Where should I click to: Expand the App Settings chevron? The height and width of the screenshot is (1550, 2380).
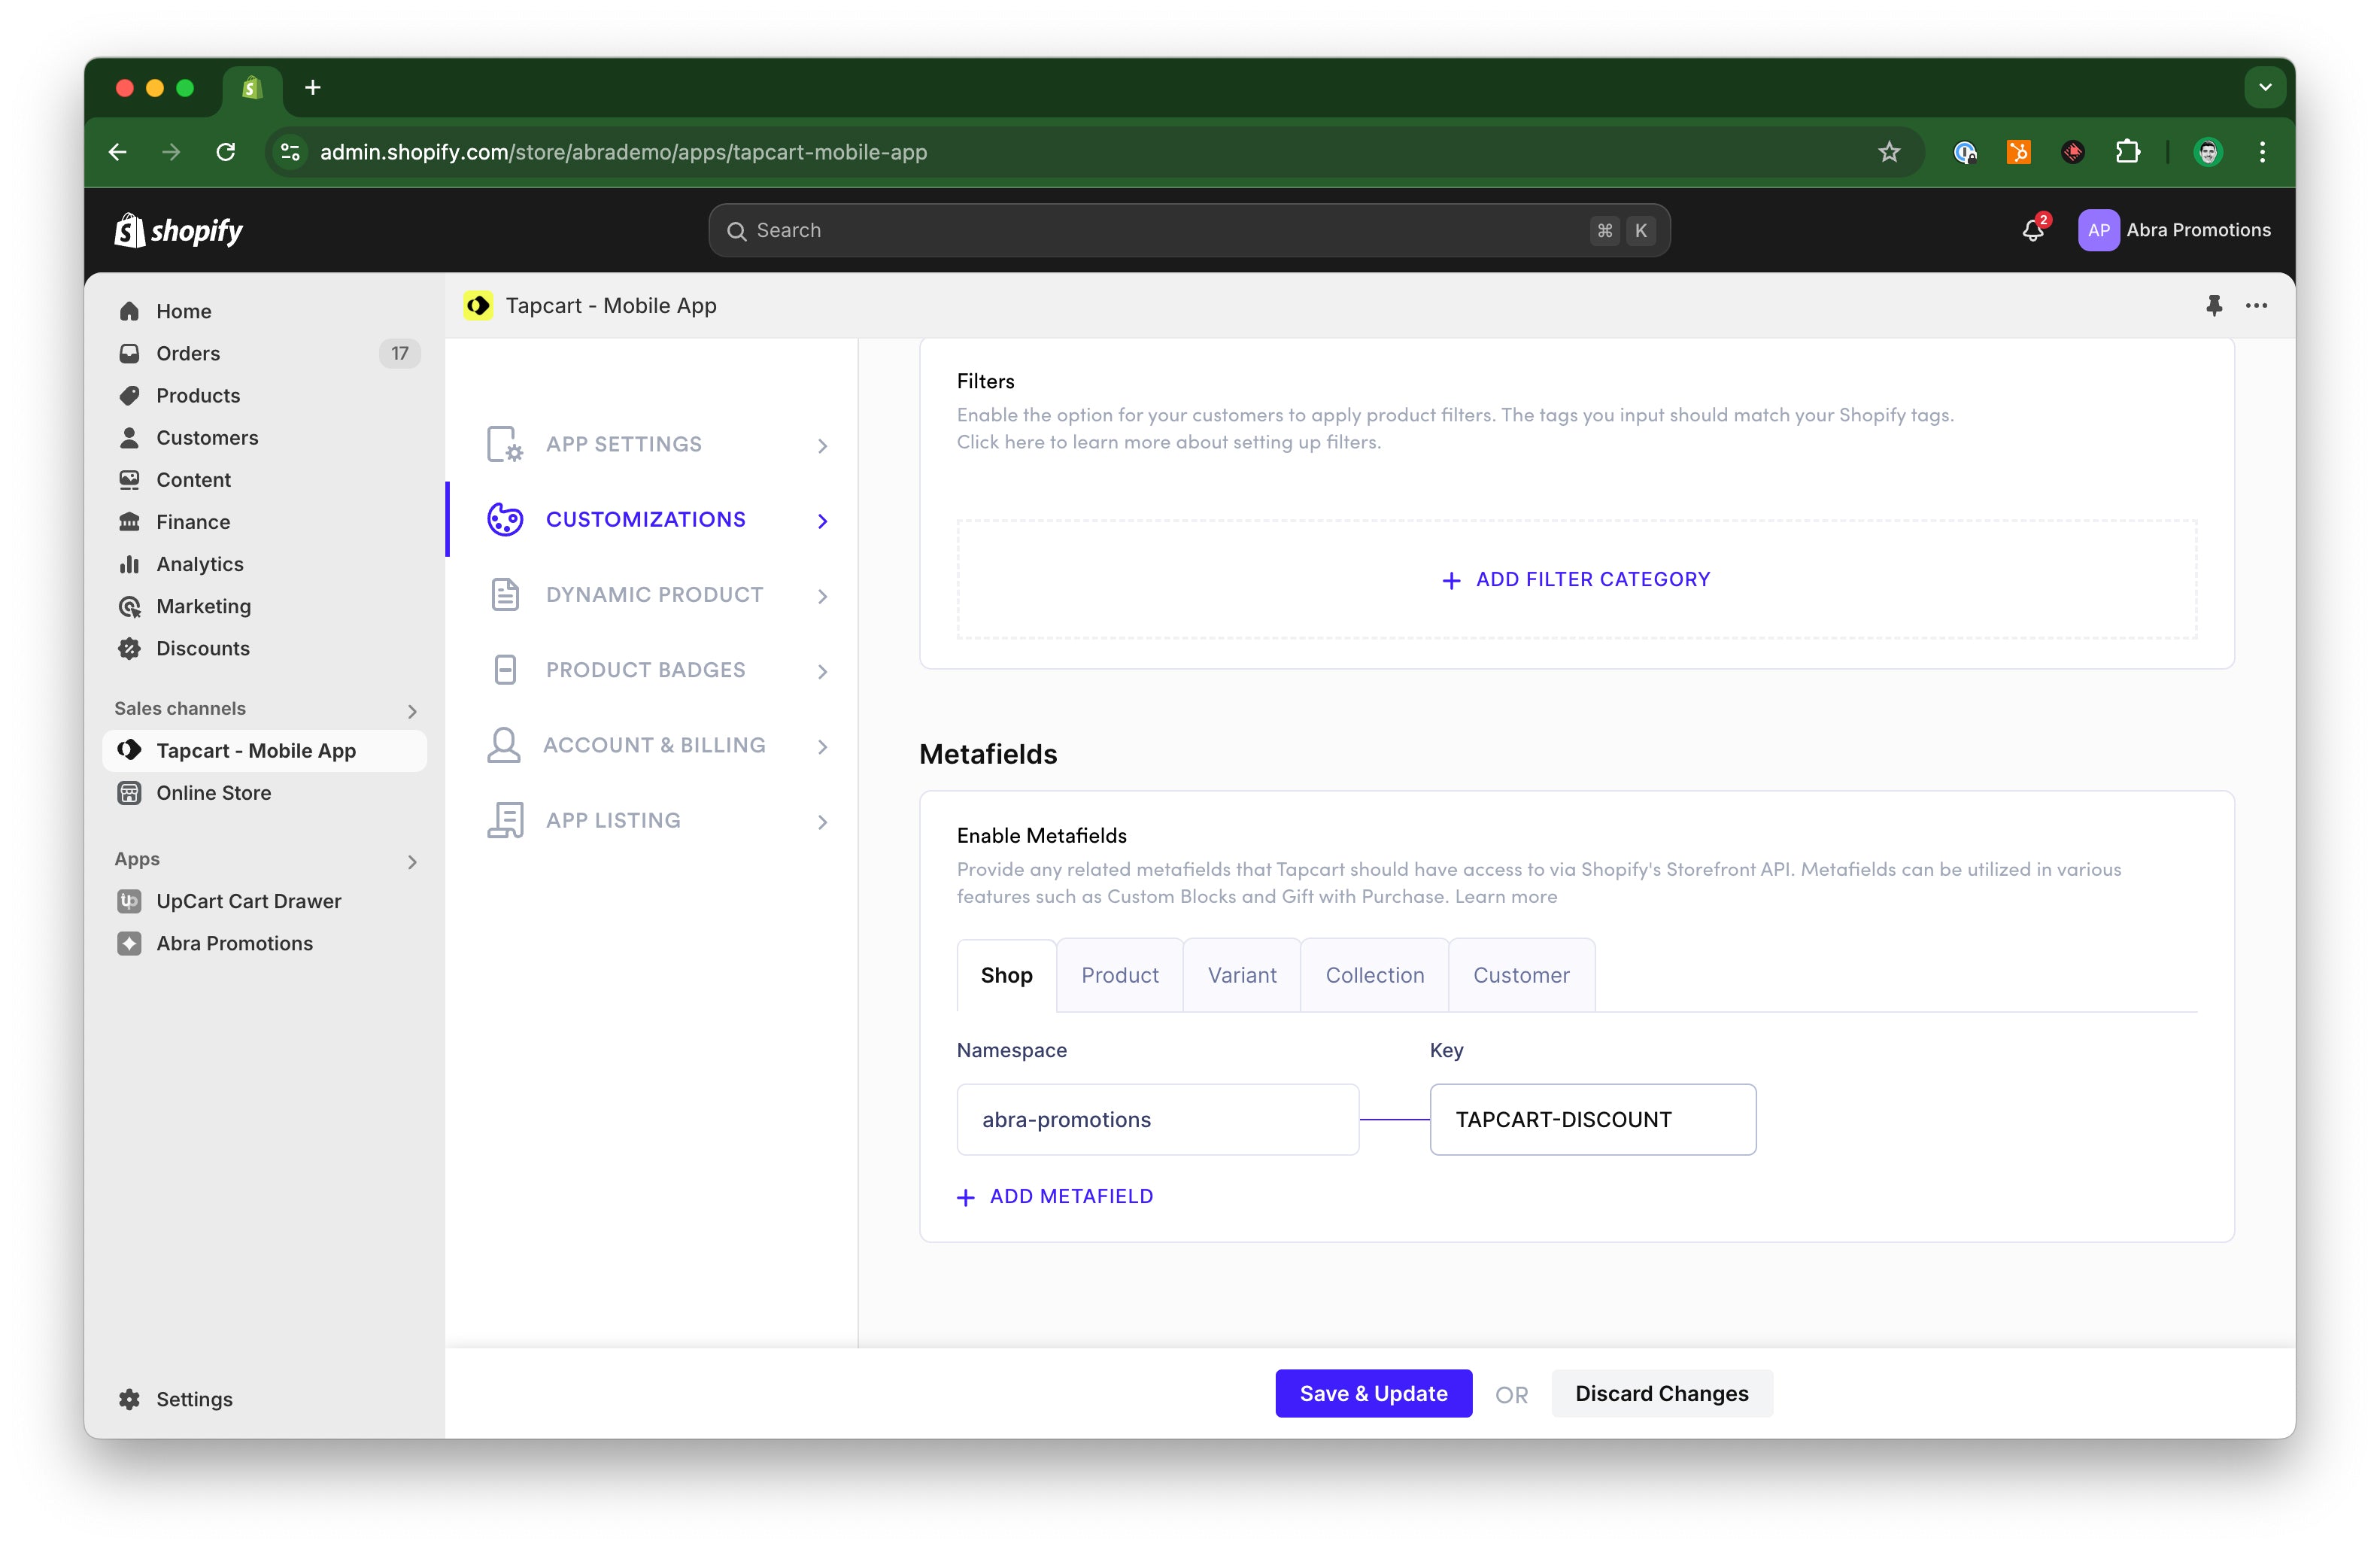pos(822,445)
